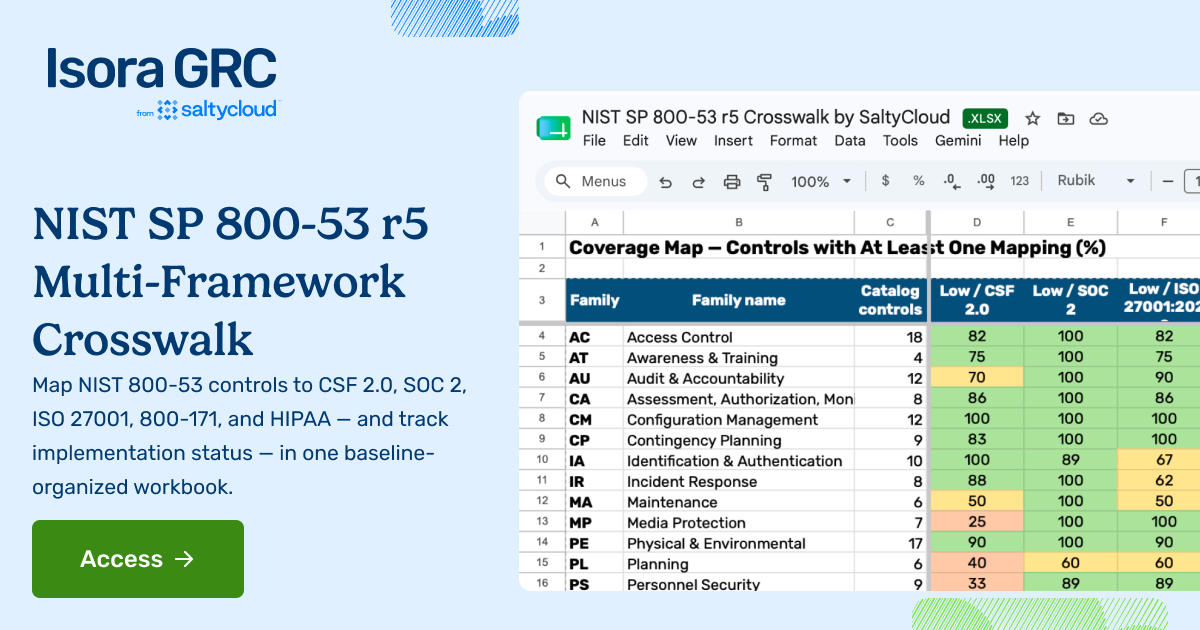Select column E header
Screen dimensions: 1200x630
click(x=1070, y=222)
